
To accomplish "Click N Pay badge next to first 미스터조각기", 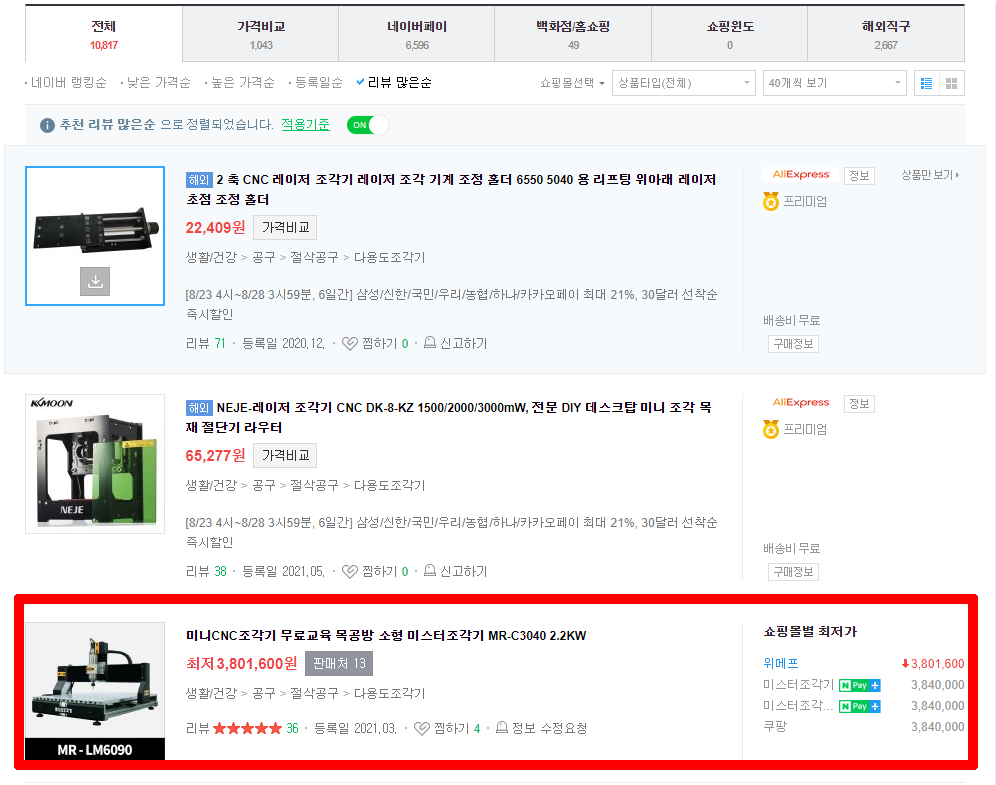I will (x=859, y=685).
